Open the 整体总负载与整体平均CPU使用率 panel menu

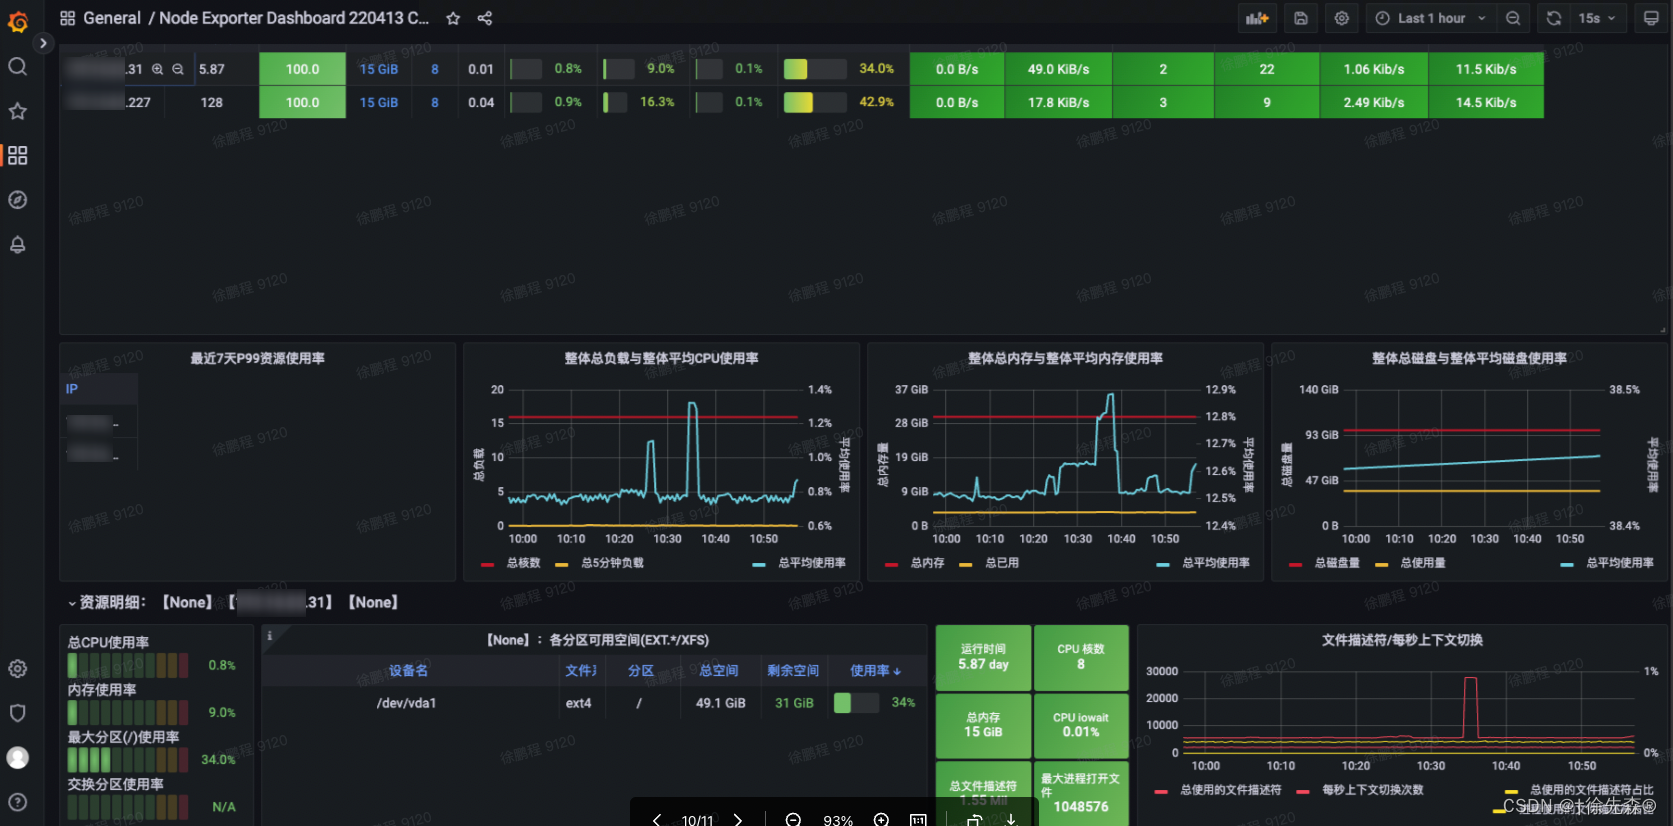click(661, 358)
